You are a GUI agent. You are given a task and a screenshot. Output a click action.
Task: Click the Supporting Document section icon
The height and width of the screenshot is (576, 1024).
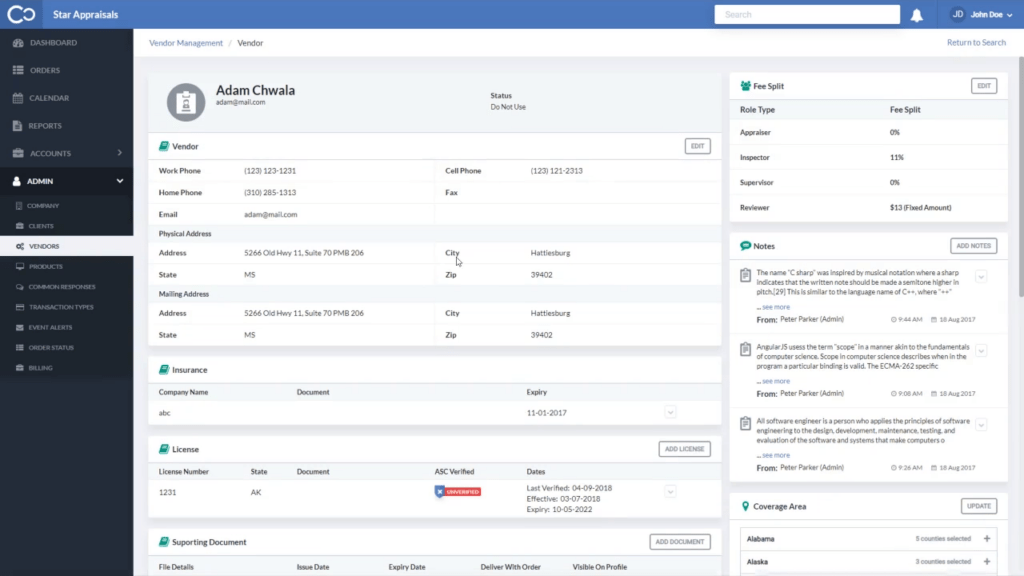[x=164, y=542]
